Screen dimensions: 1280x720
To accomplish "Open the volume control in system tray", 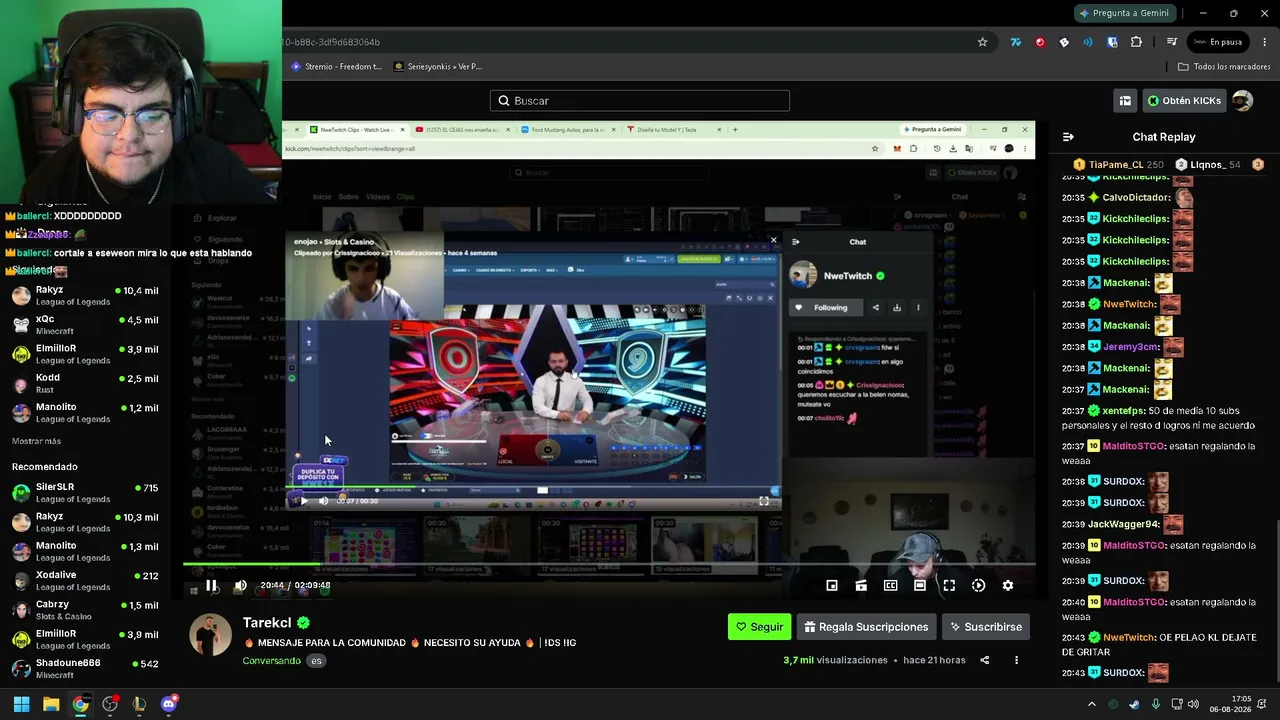I will [x=1193, y=704].
